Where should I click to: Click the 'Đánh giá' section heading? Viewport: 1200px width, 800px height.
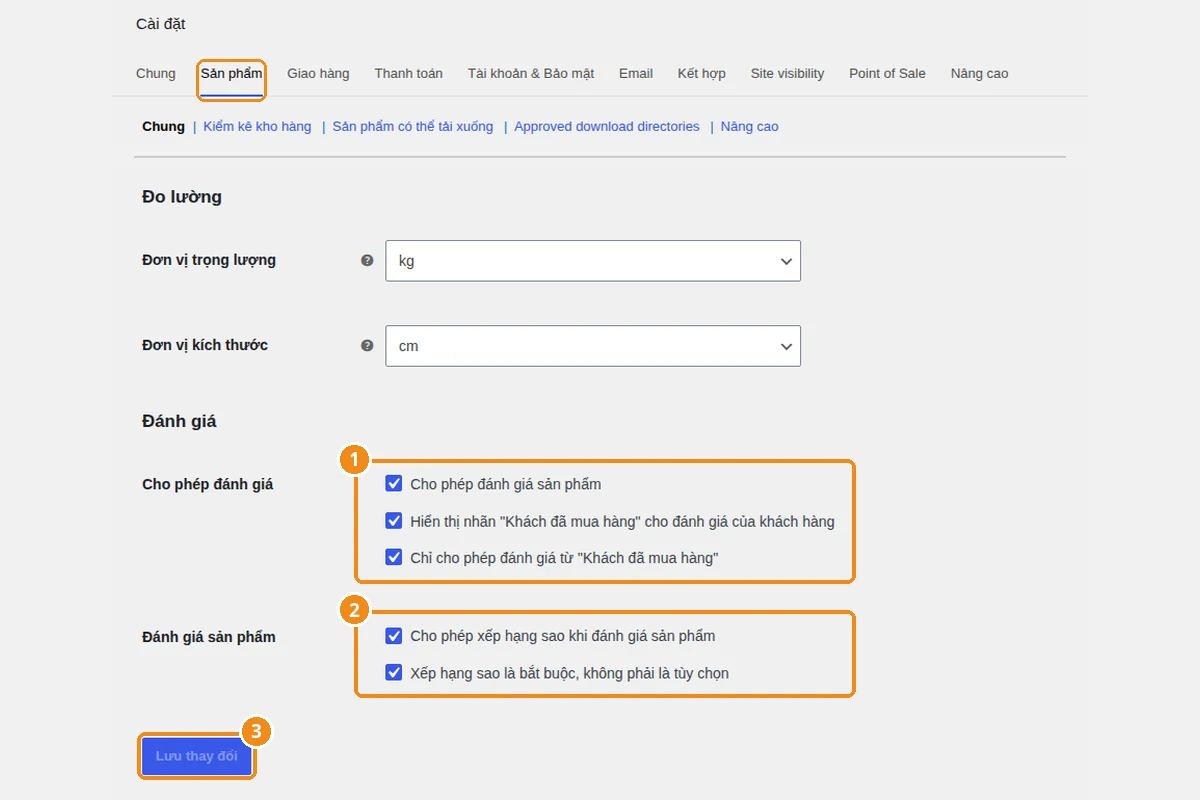(x=179, y=421)
